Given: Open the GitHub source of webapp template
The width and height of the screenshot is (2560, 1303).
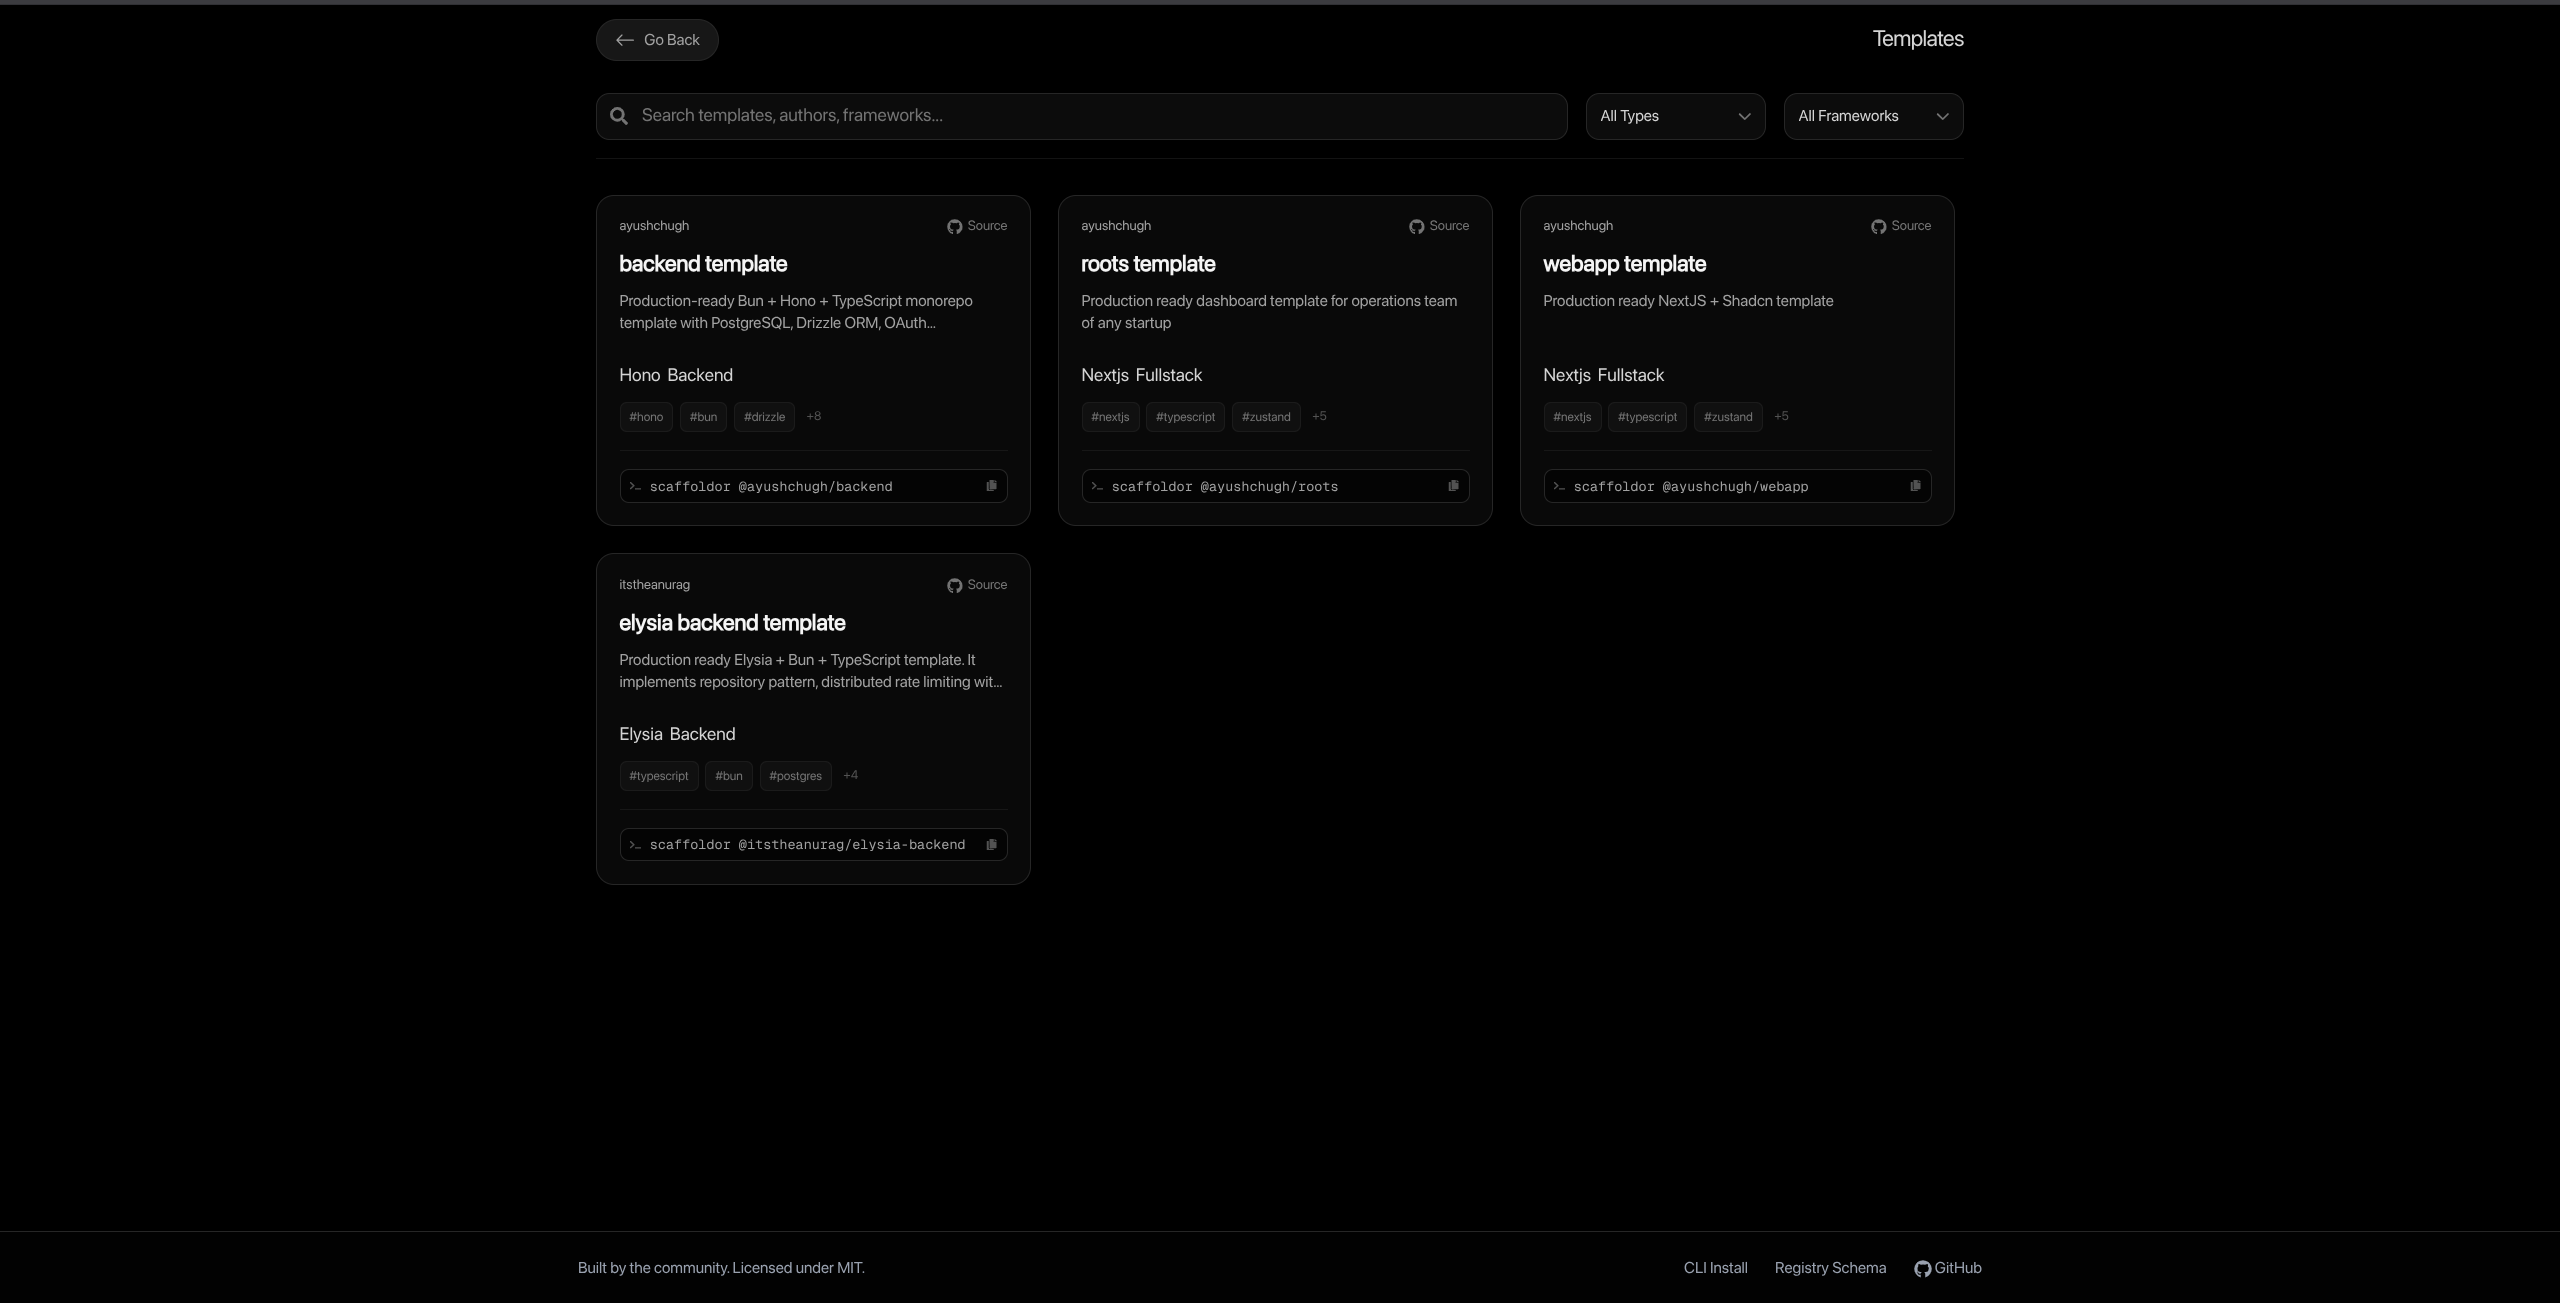Looking at the screenshot, I should point(1900,226).
